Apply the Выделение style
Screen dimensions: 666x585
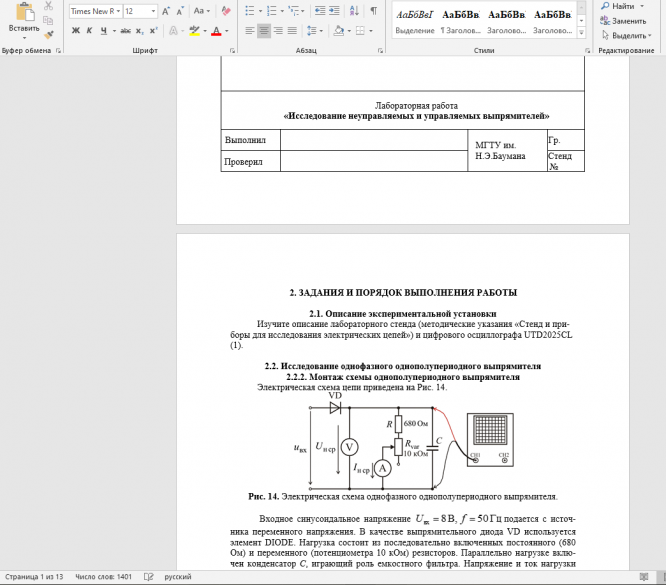click(x=415, y=22)
